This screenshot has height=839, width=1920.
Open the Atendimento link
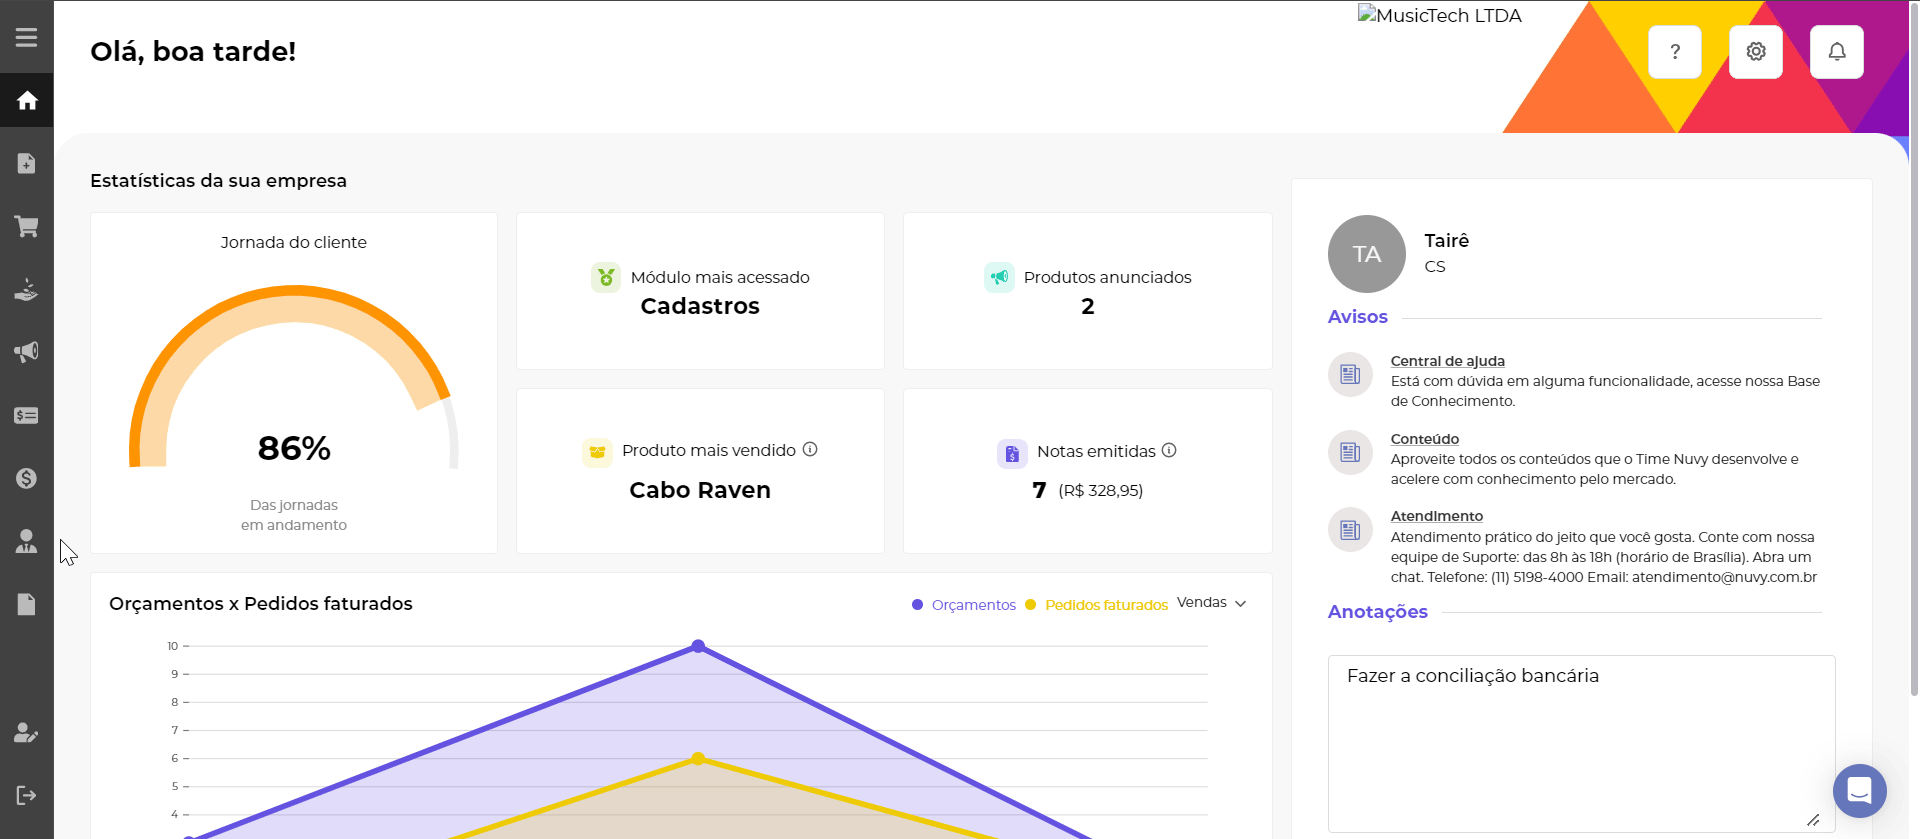(1436, 516)
